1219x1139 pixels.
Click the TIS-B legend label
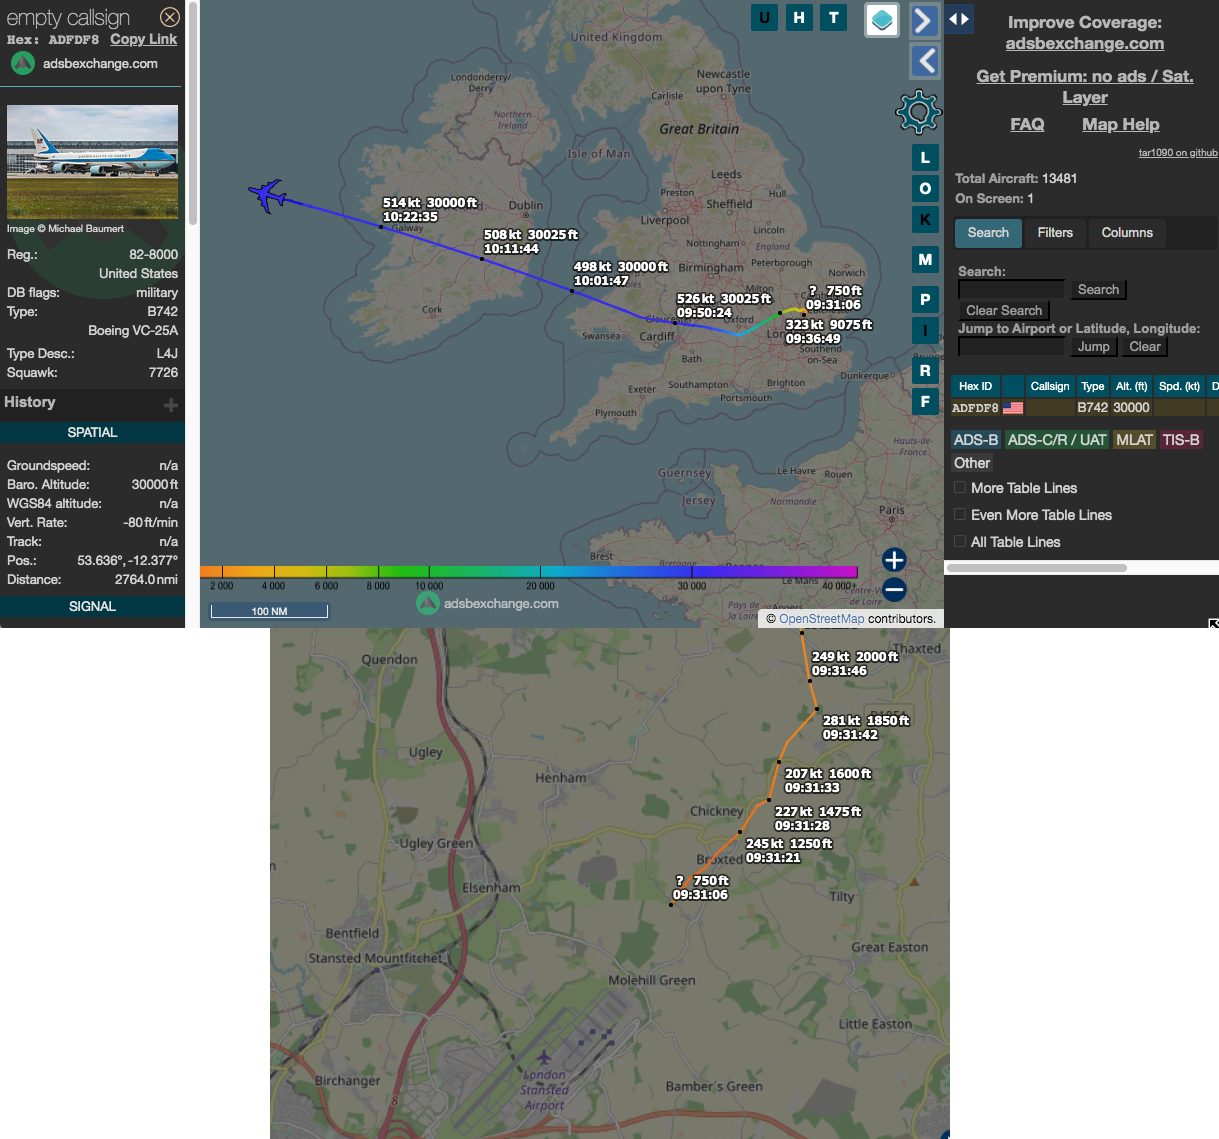coord(1181,440)
